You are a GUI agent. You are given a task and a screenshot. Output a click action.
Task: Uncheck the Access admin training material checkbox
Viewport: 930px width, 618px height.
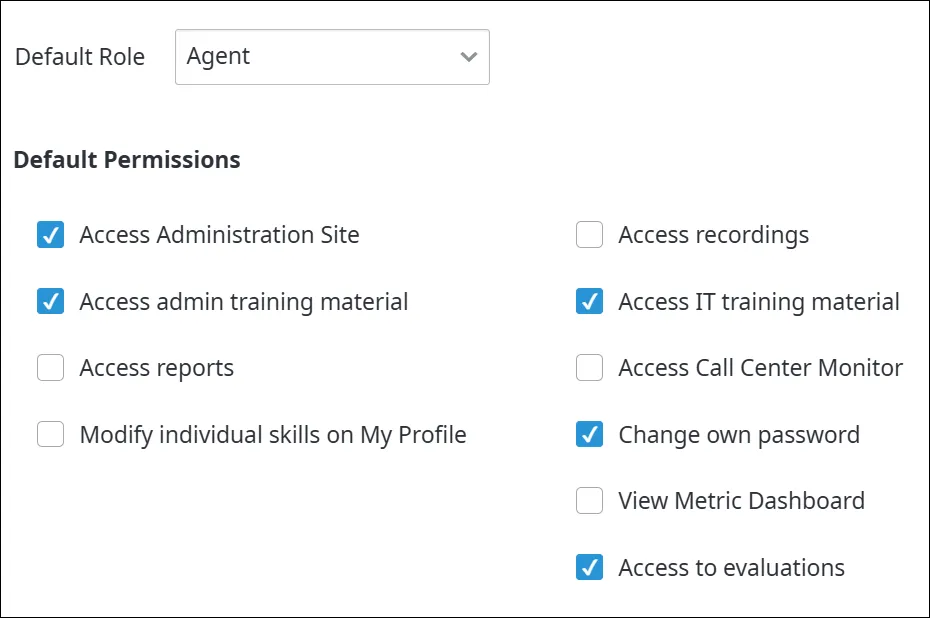pyautogui.click(x=50, y=301)
